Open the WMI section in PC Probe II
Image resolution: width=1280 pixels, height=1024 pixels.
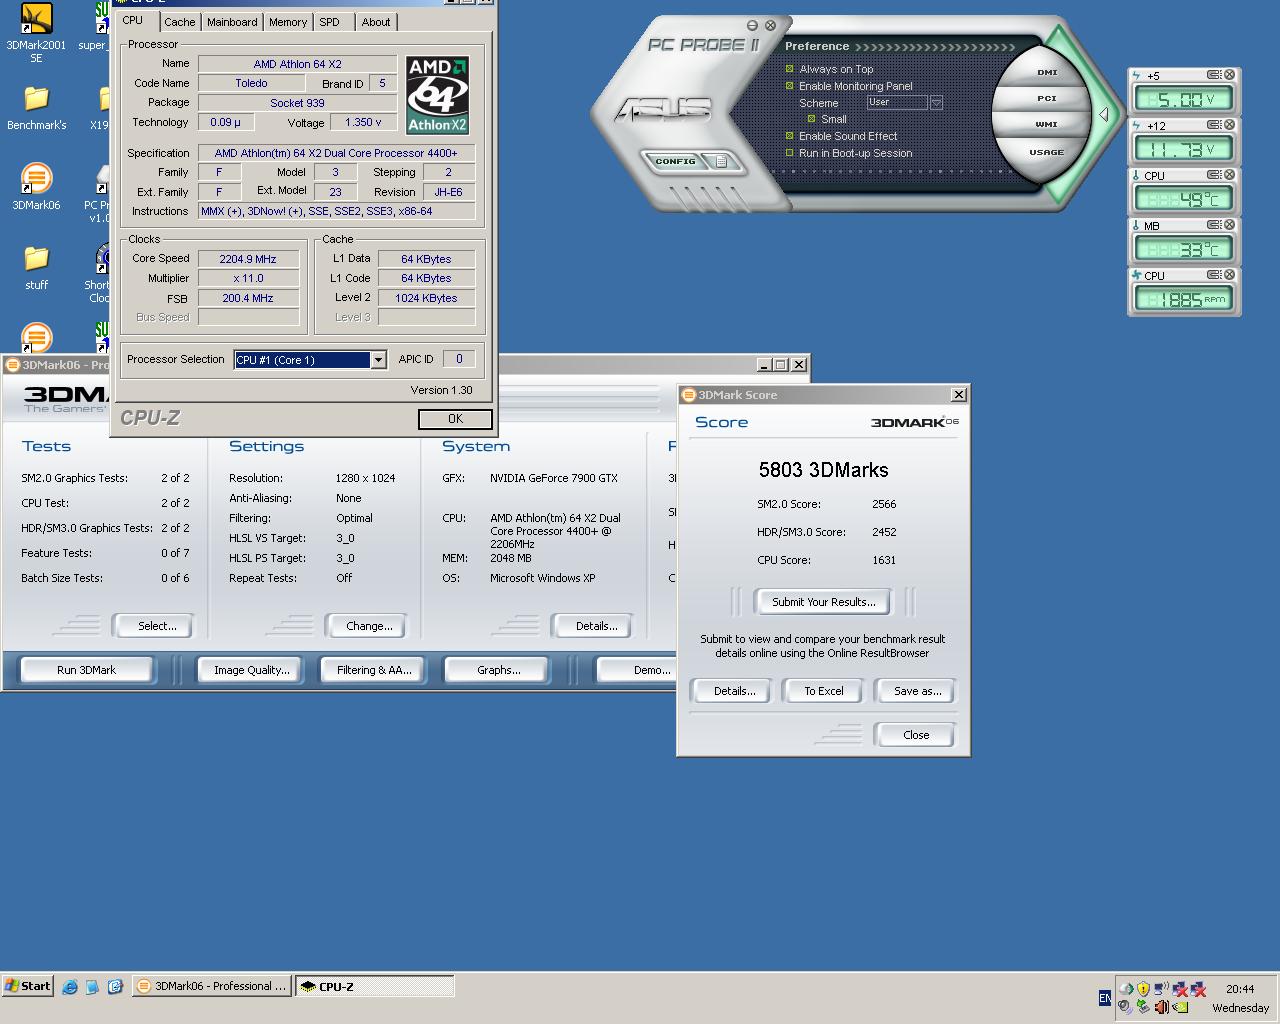click(x=1046, y=124)
